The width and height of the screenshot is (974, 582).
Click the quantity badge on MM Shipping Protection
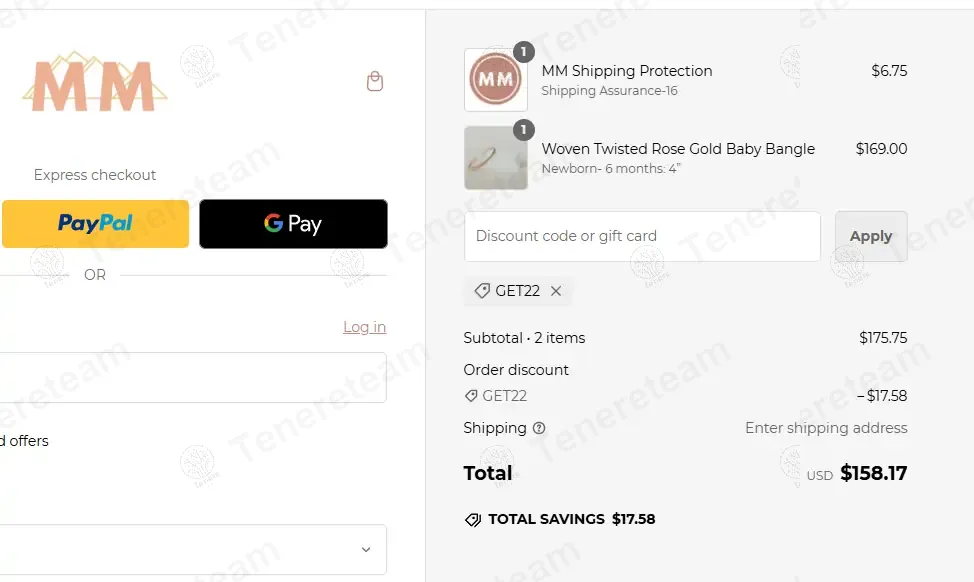point(524,52)
